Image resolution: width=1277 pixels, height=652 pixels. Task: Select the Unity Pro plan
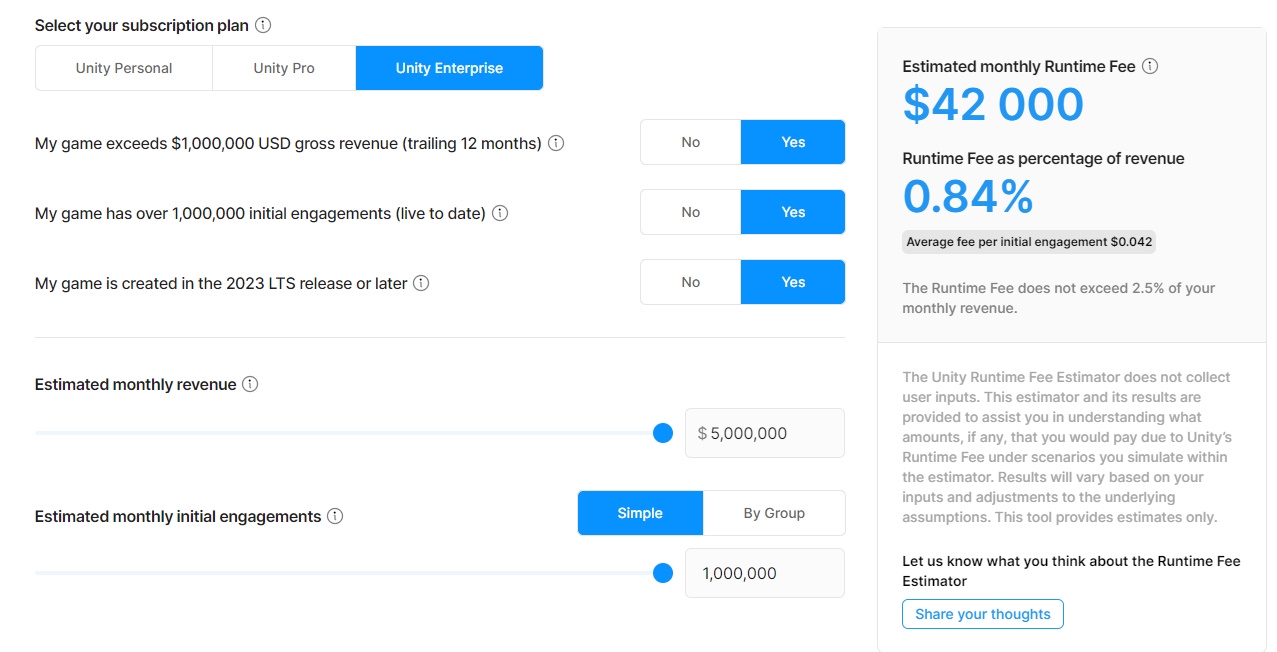(x=284, y=68)
